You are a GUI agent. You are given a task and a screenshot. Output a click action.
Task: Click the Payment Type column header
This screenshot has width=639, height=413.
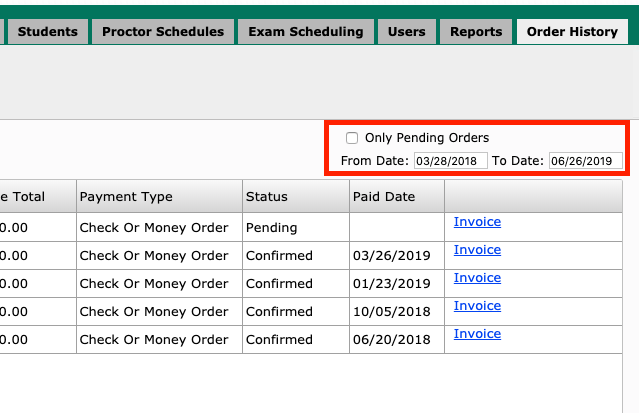(x=126, y=197)
